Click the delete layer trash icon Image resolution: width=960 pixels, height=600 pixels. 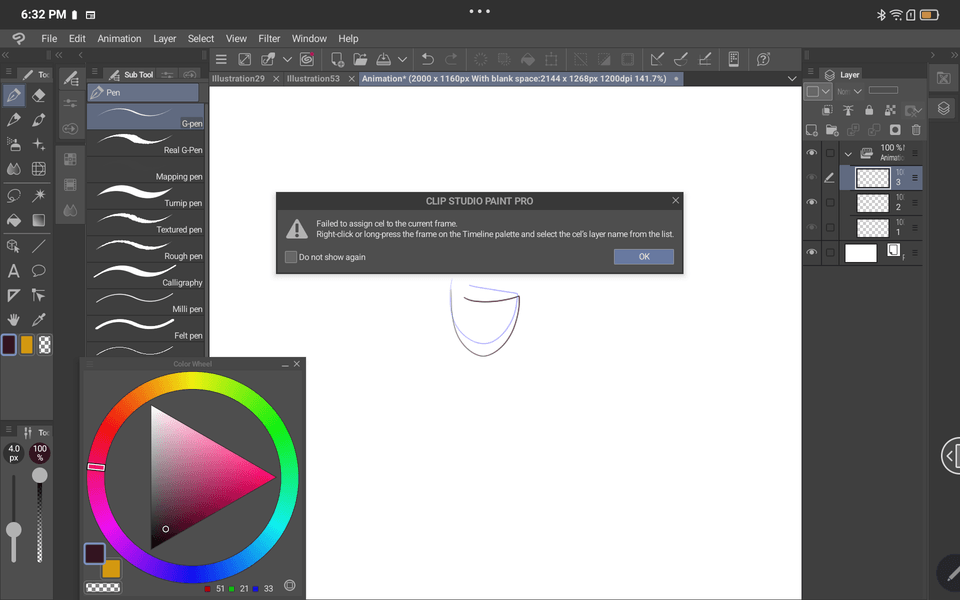[916, 130]
